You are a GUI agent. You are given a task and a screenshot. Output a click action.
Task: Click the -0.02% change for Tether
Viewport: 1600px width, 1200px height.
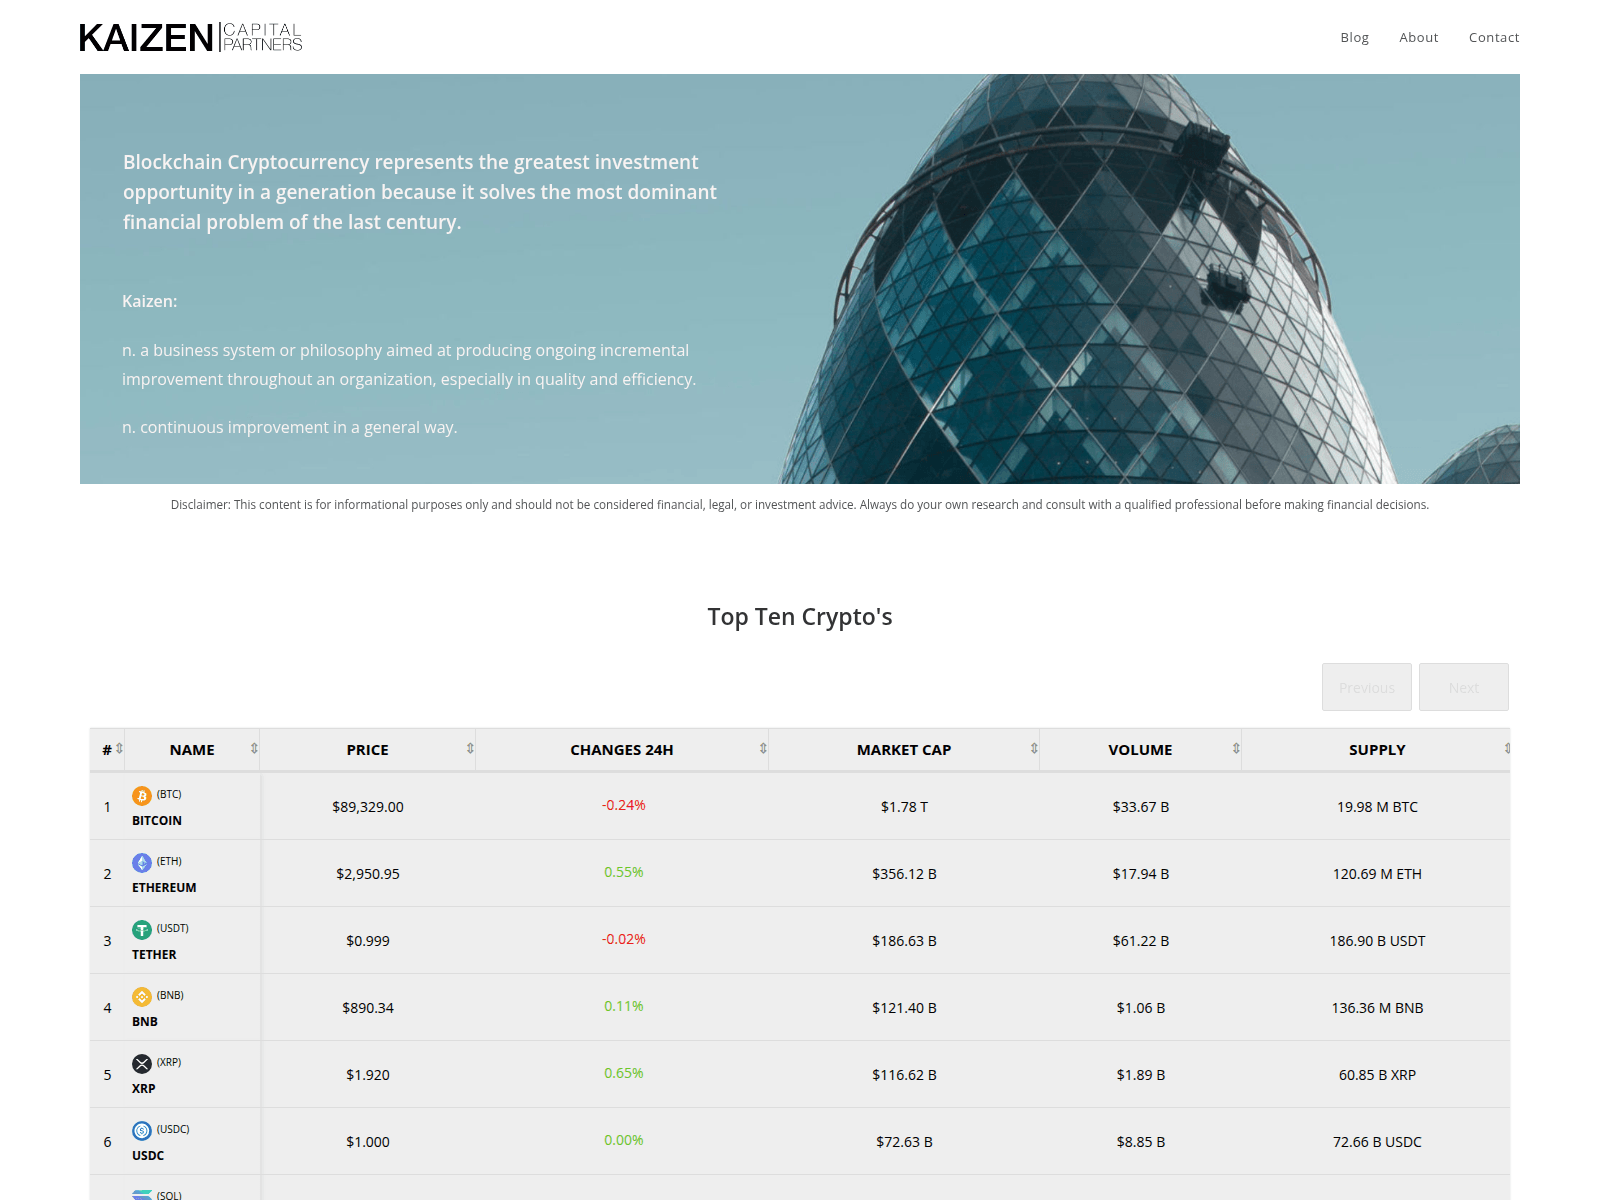[x=624, y=939]
